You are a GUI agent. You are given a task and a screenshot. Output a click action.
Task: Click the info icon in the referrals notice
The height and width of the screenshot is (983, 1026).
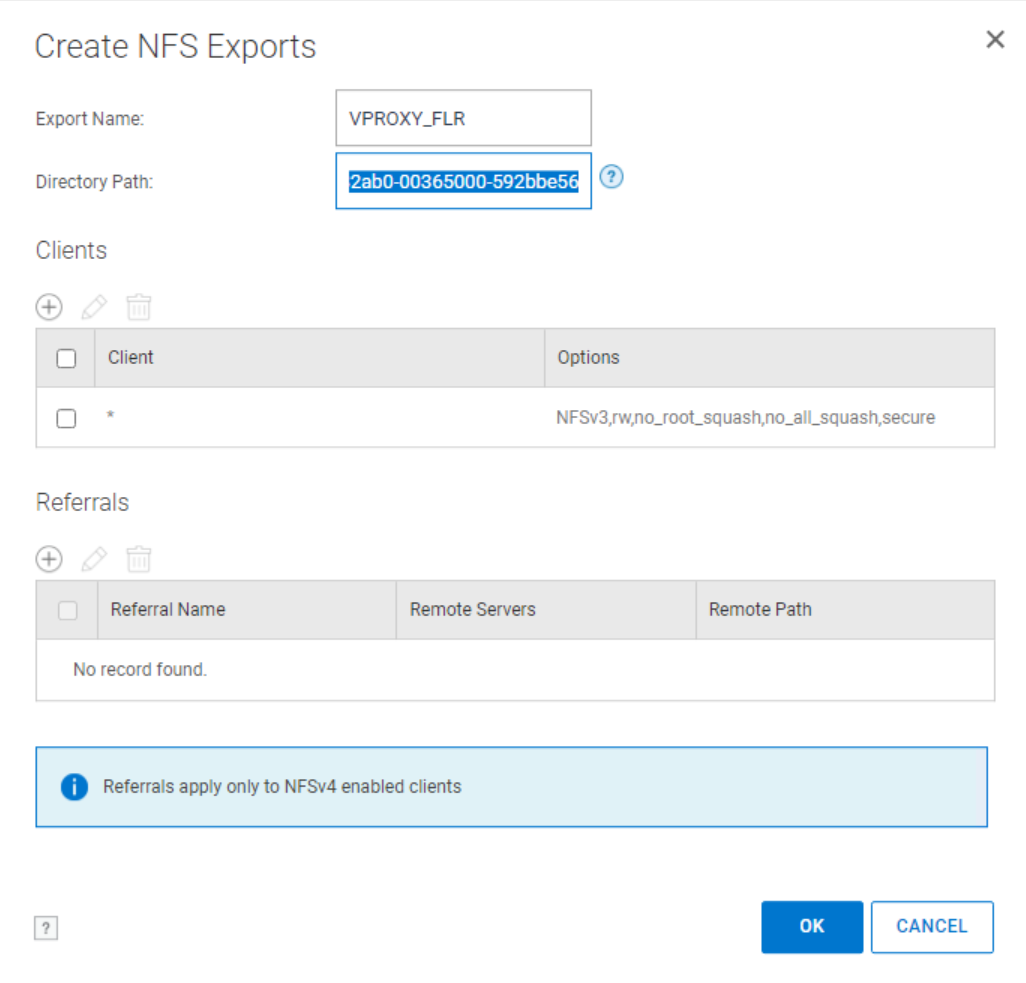click(x=73, y=787)
